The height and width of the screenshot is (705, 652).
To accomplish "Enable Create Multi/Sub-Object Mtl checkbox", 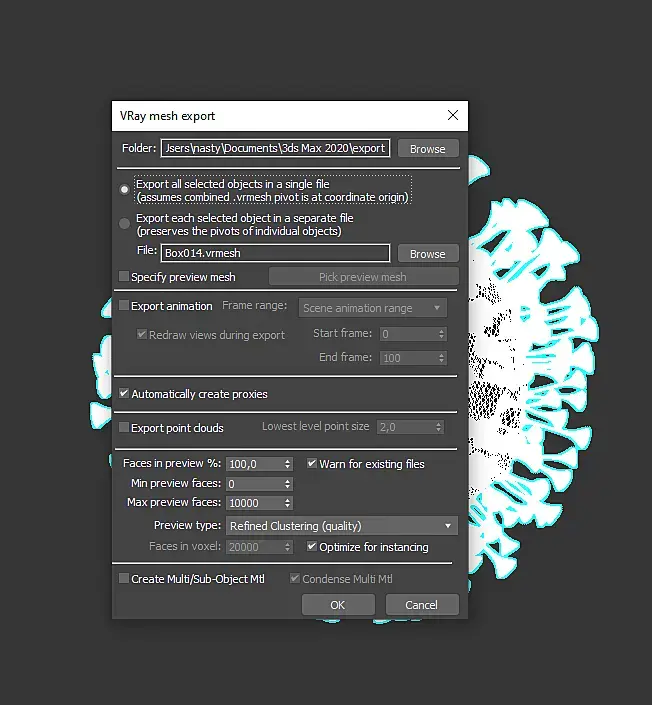I will (x=124, y=578).
